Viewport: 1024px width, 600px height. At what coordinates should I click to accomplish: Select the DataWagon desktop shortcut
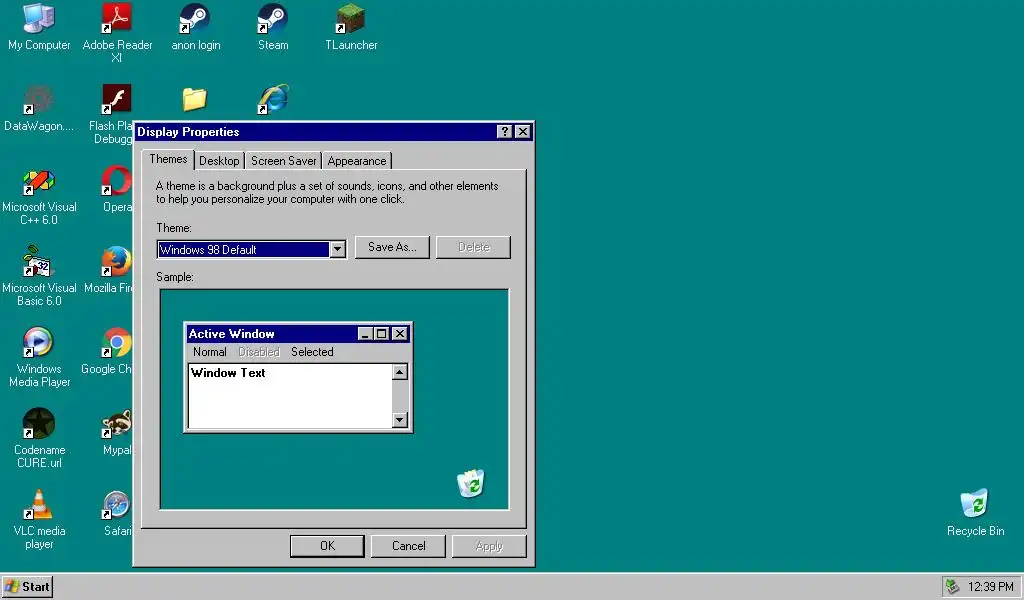(39, 108)
